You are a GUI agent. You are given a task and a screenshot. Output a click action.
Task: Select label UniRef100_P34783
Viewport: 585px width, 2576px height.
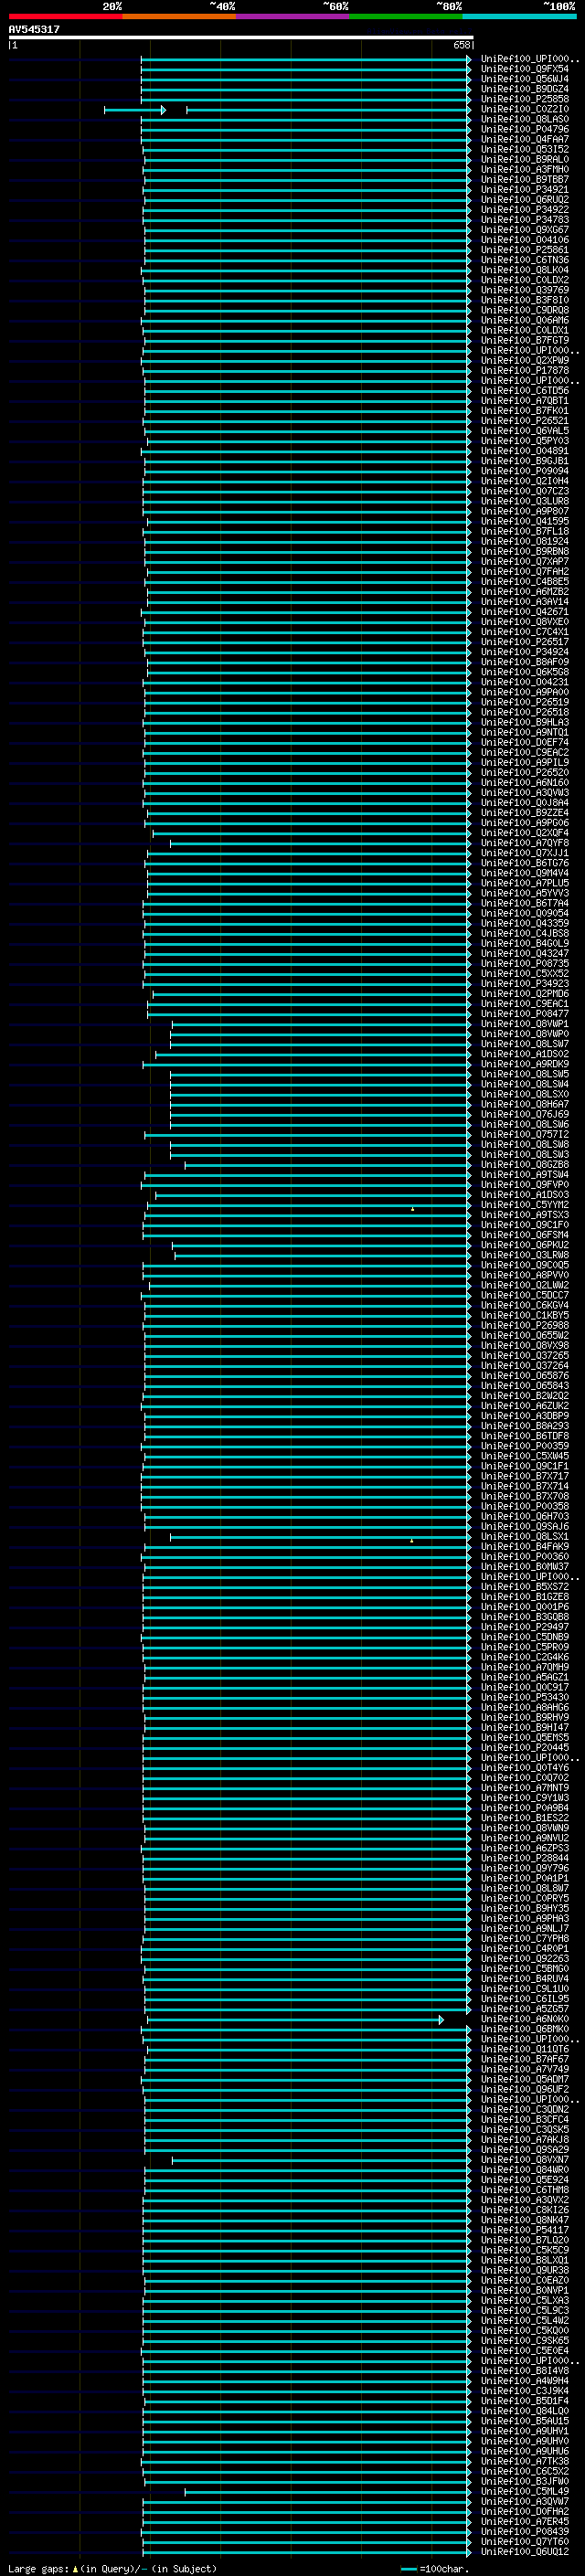[524, 220]
